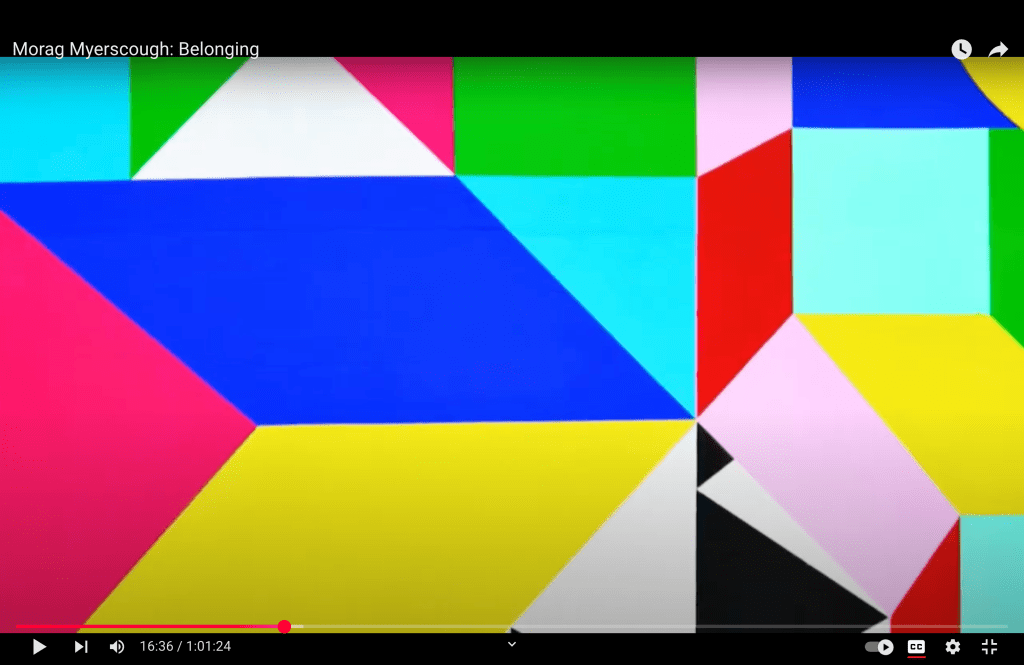Skip to the next video

[x=81, y=647]
